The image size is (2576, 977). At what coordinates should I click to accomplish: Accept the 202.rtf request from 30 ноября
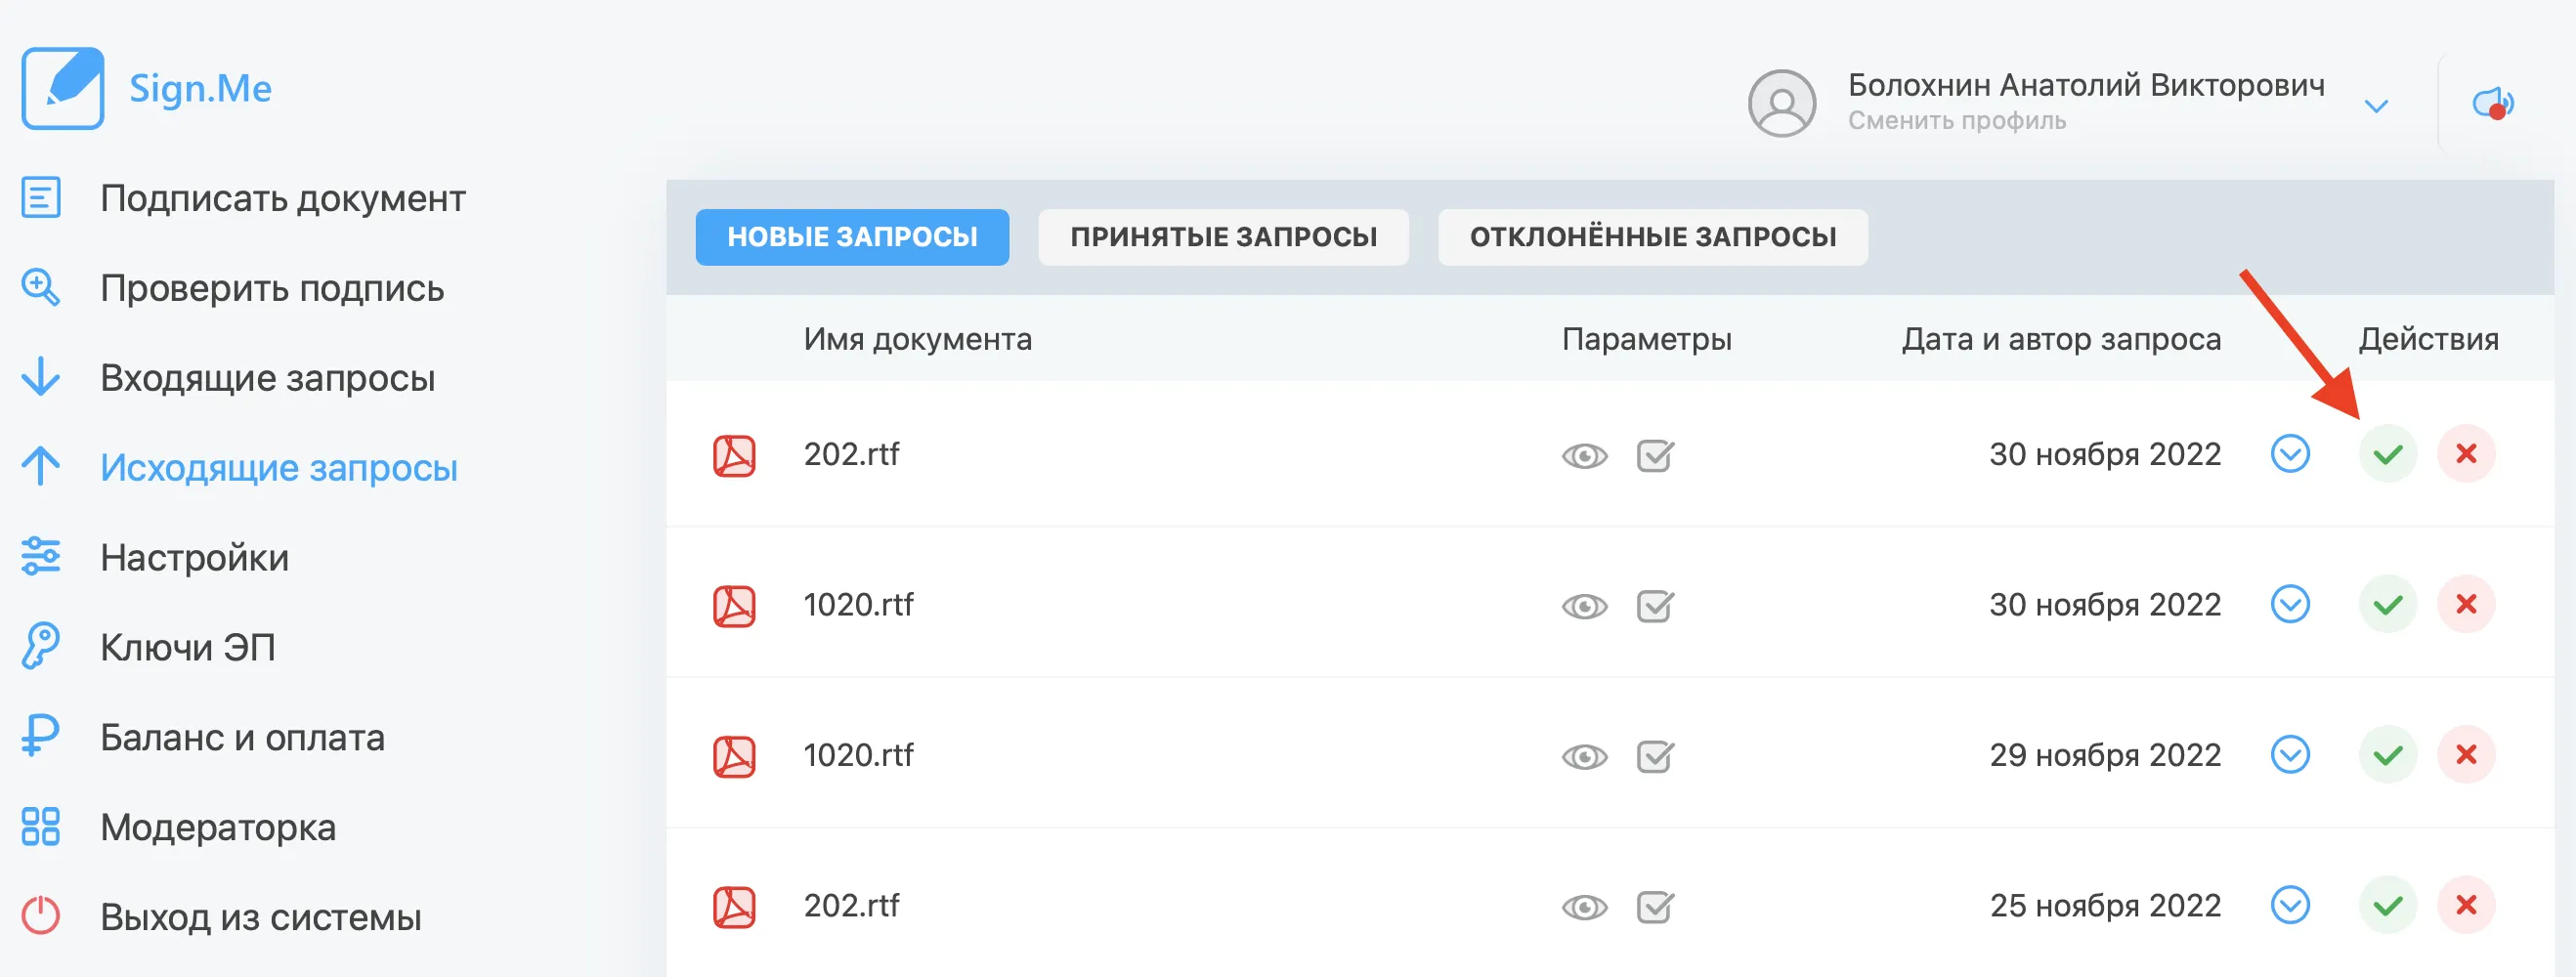[x=2388, y=454]
